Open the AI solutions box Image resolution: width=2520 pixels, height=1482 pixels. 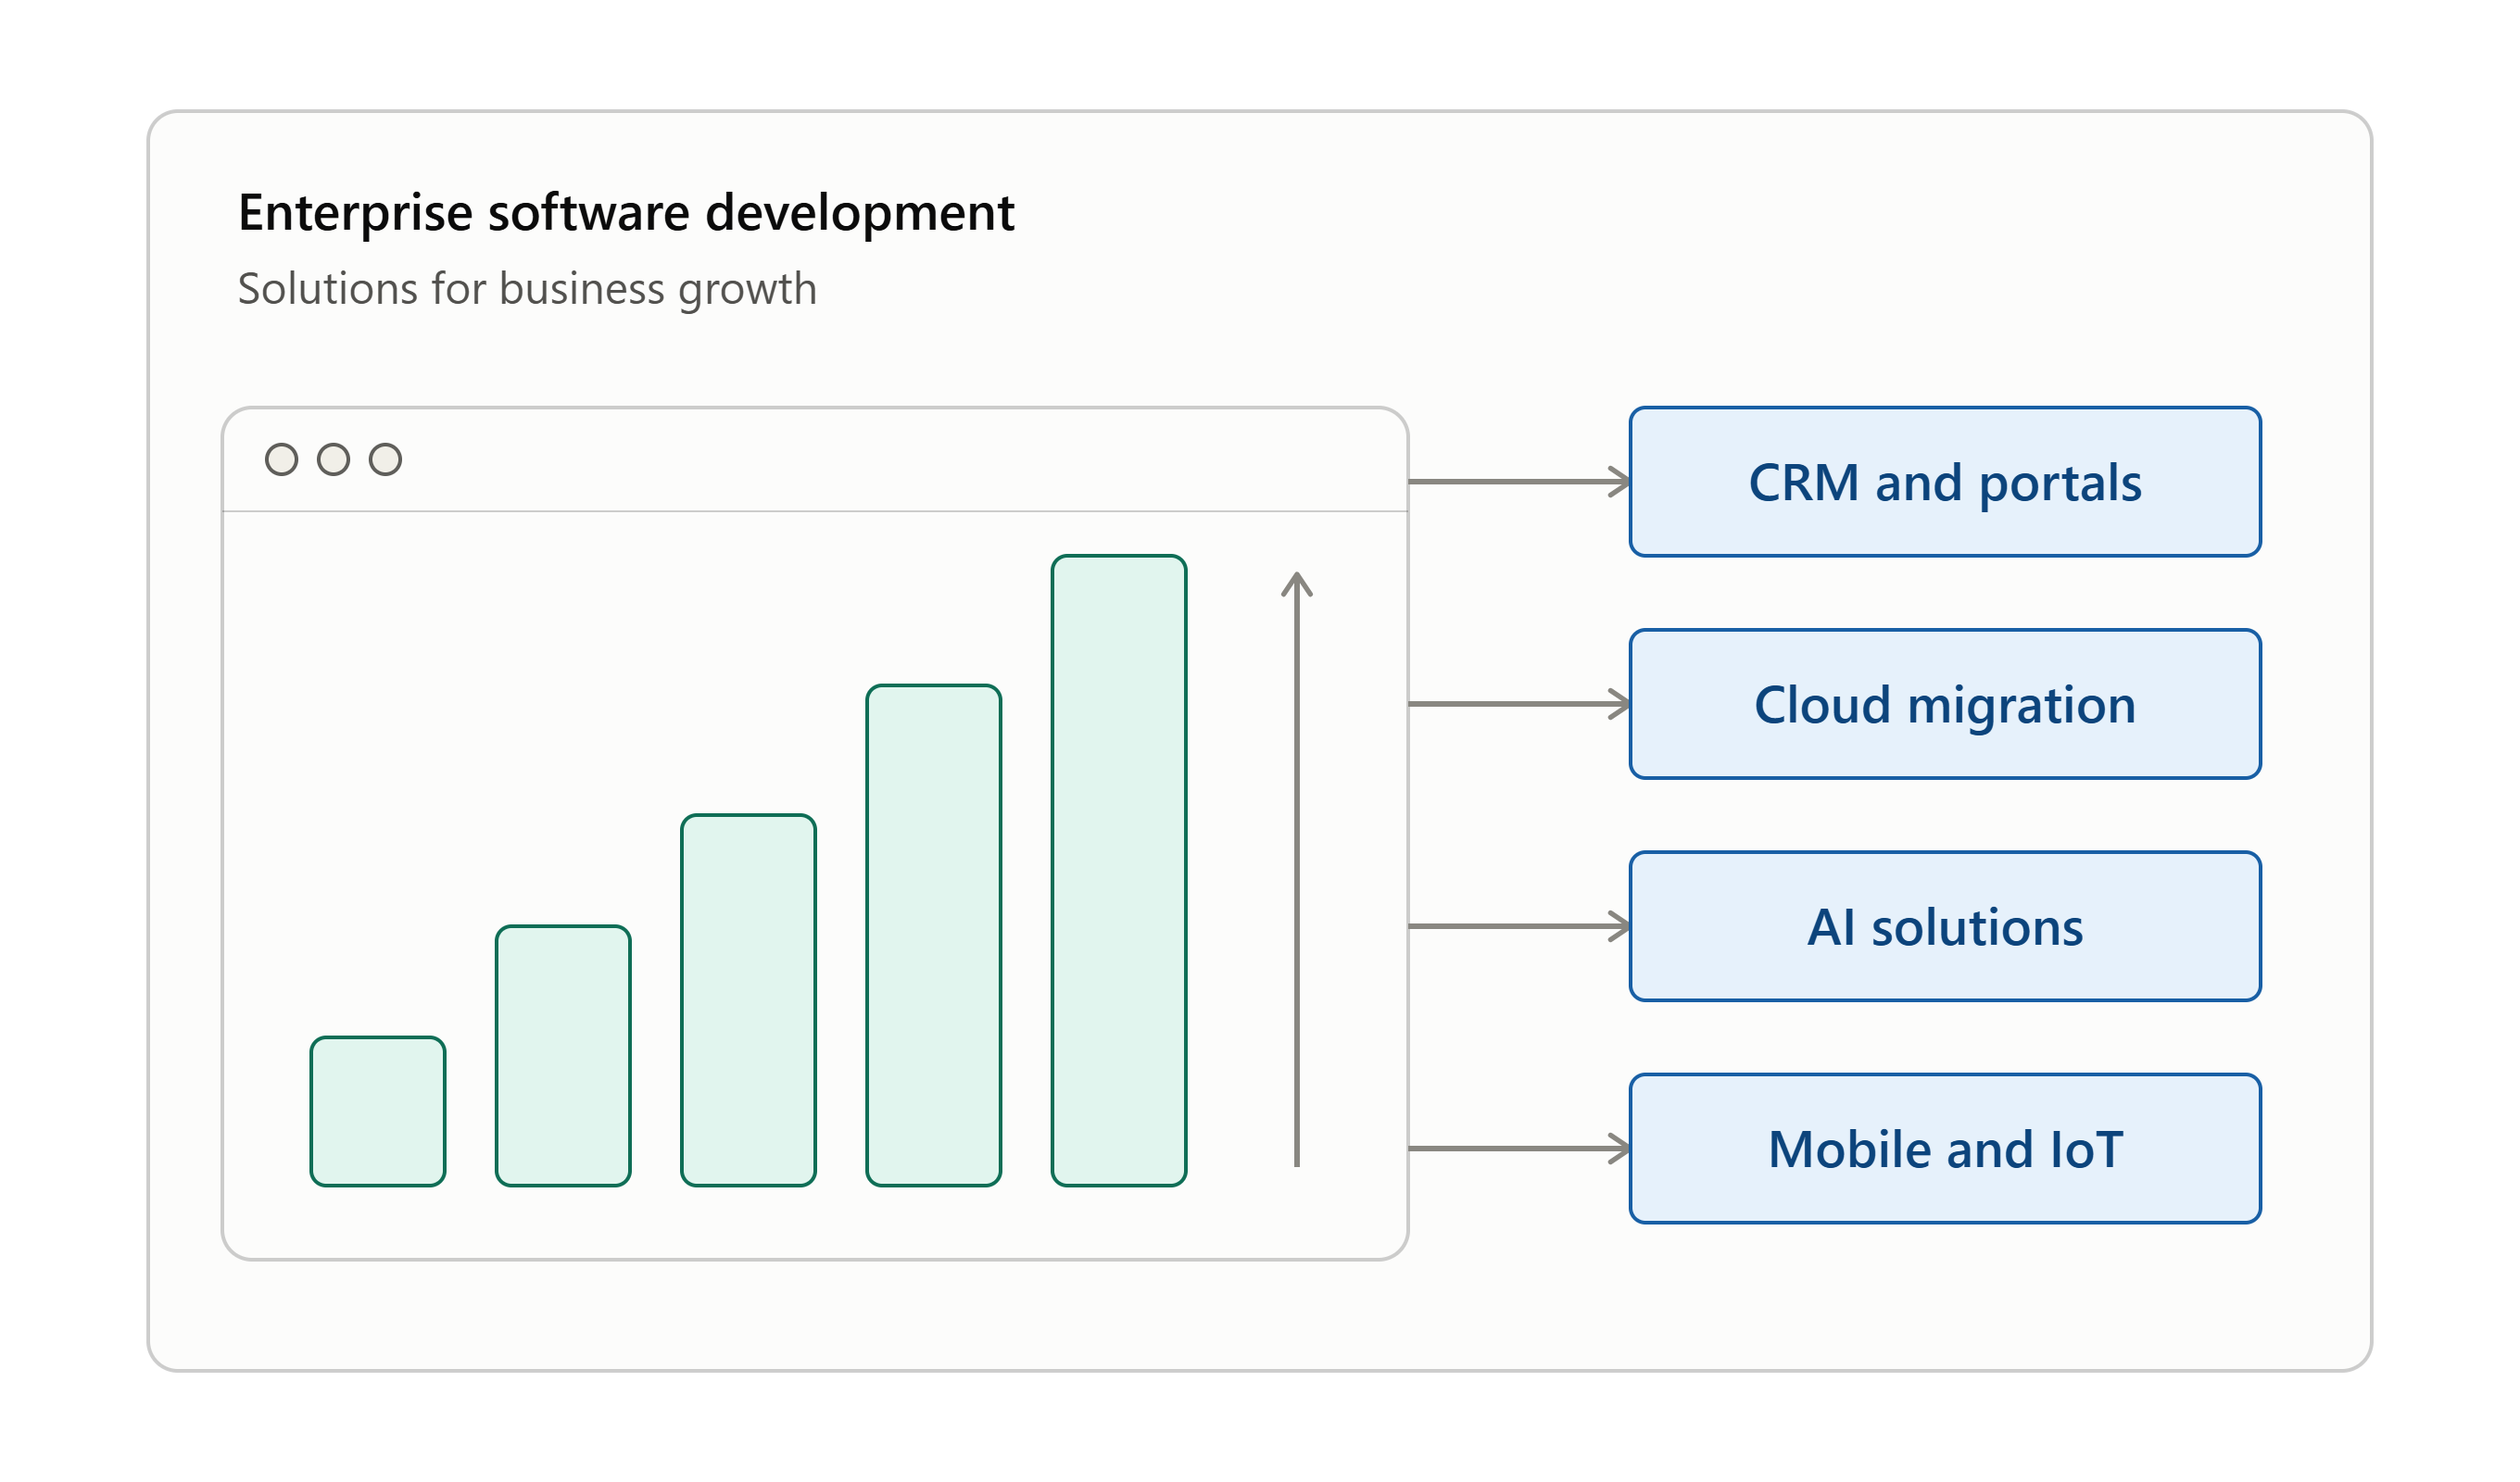pos(1945,926)
